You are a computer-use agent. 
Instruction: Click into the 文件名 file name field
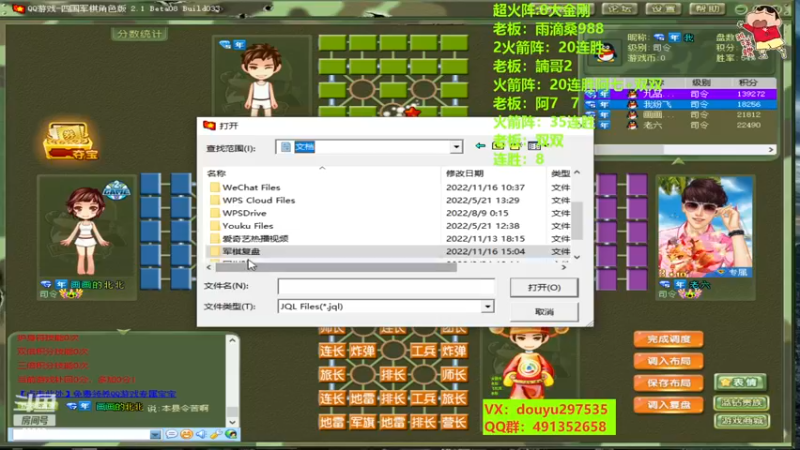pos(386,286)
